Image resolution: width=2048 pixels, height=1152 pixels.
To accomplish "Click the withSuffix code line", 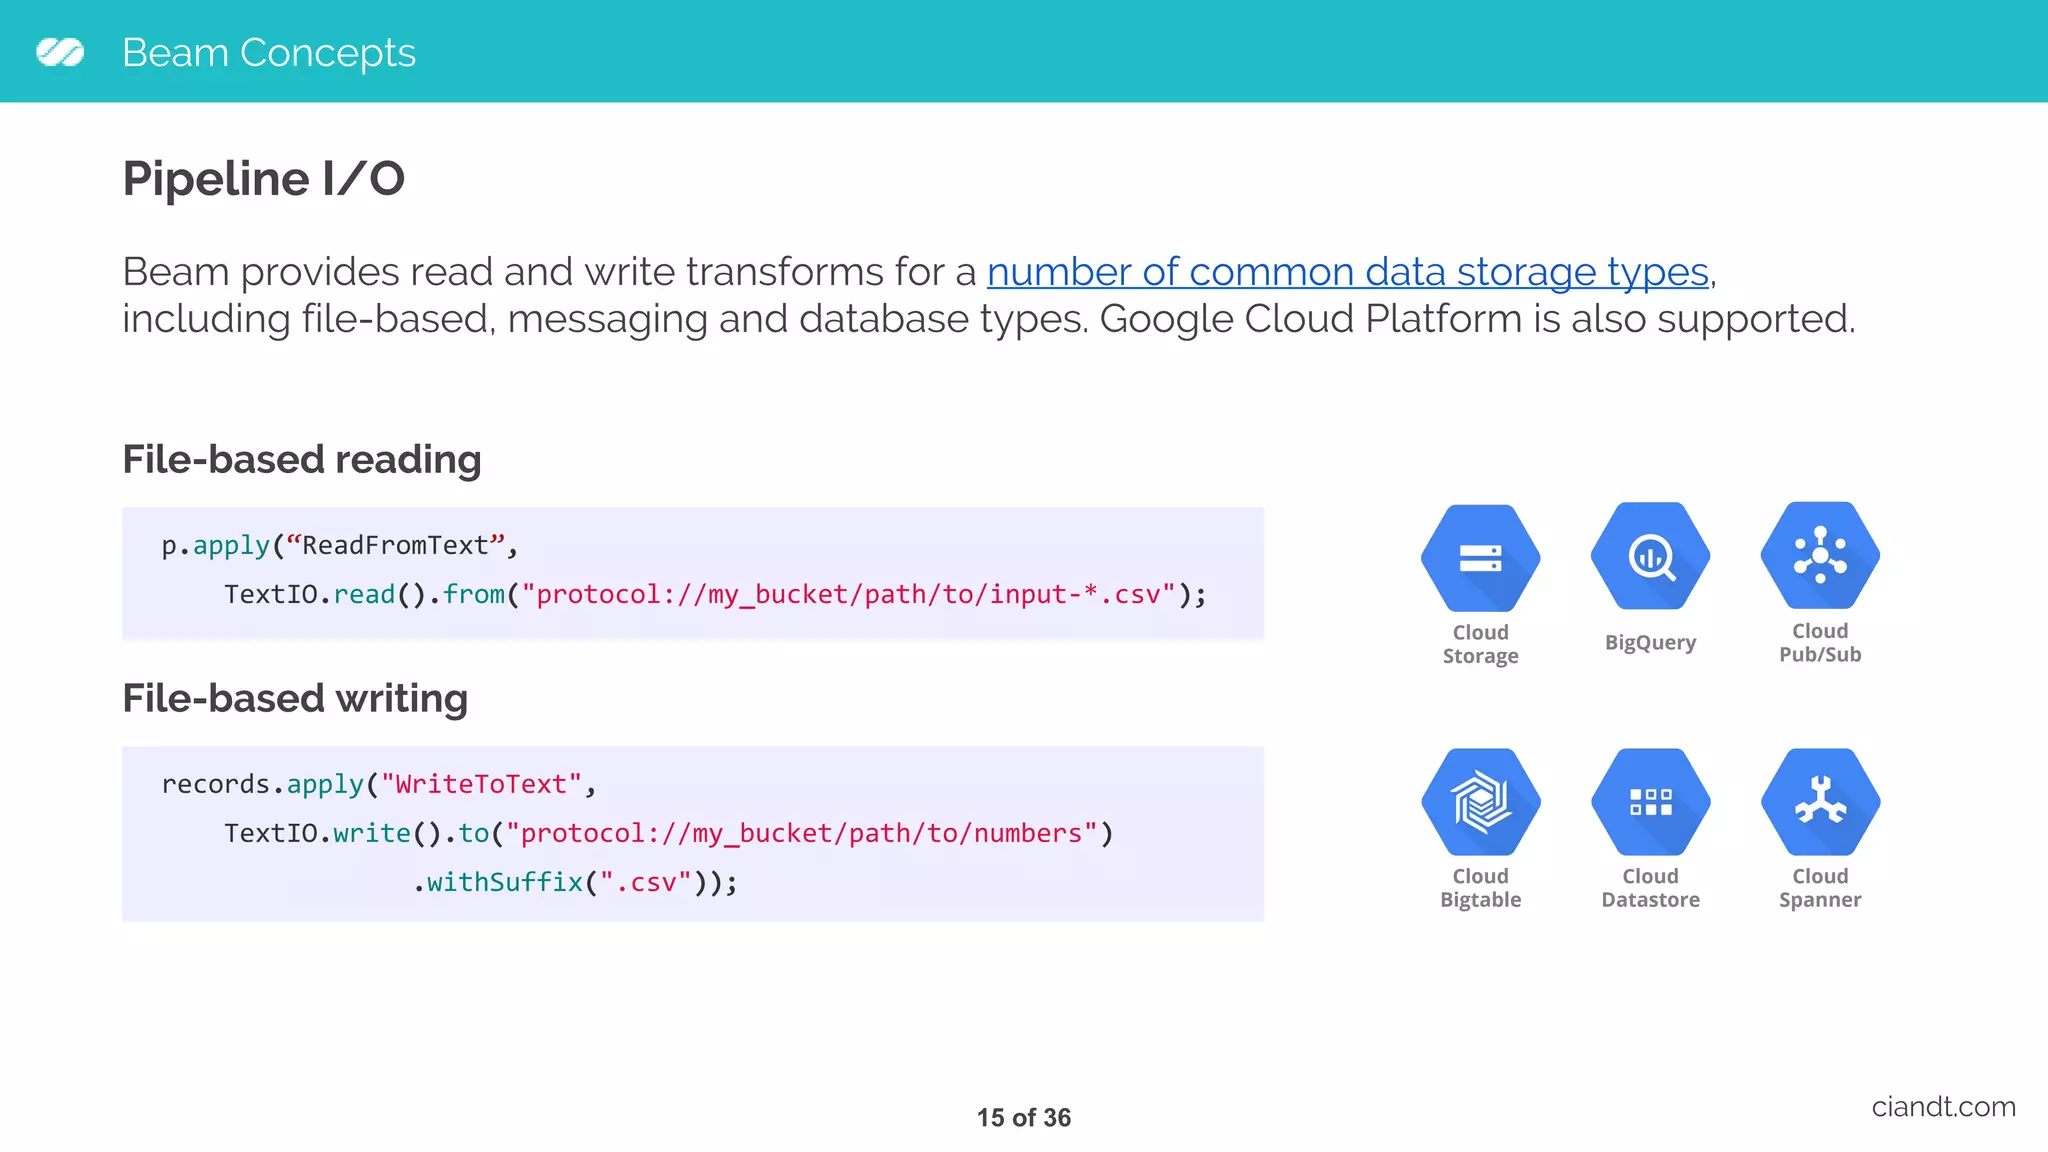I will coord(575,882).
